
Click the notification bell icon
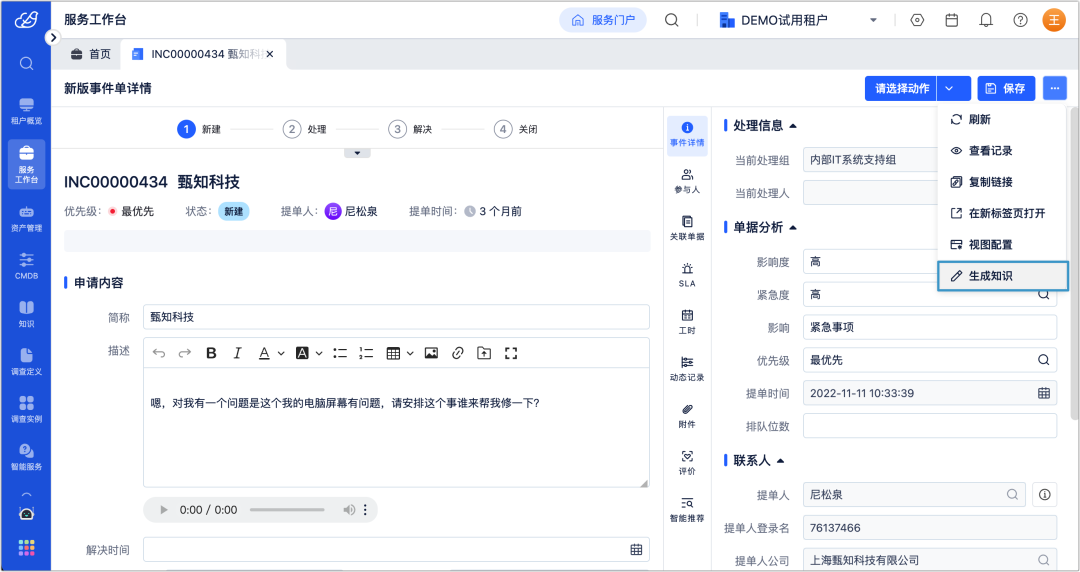click(986, 20)
